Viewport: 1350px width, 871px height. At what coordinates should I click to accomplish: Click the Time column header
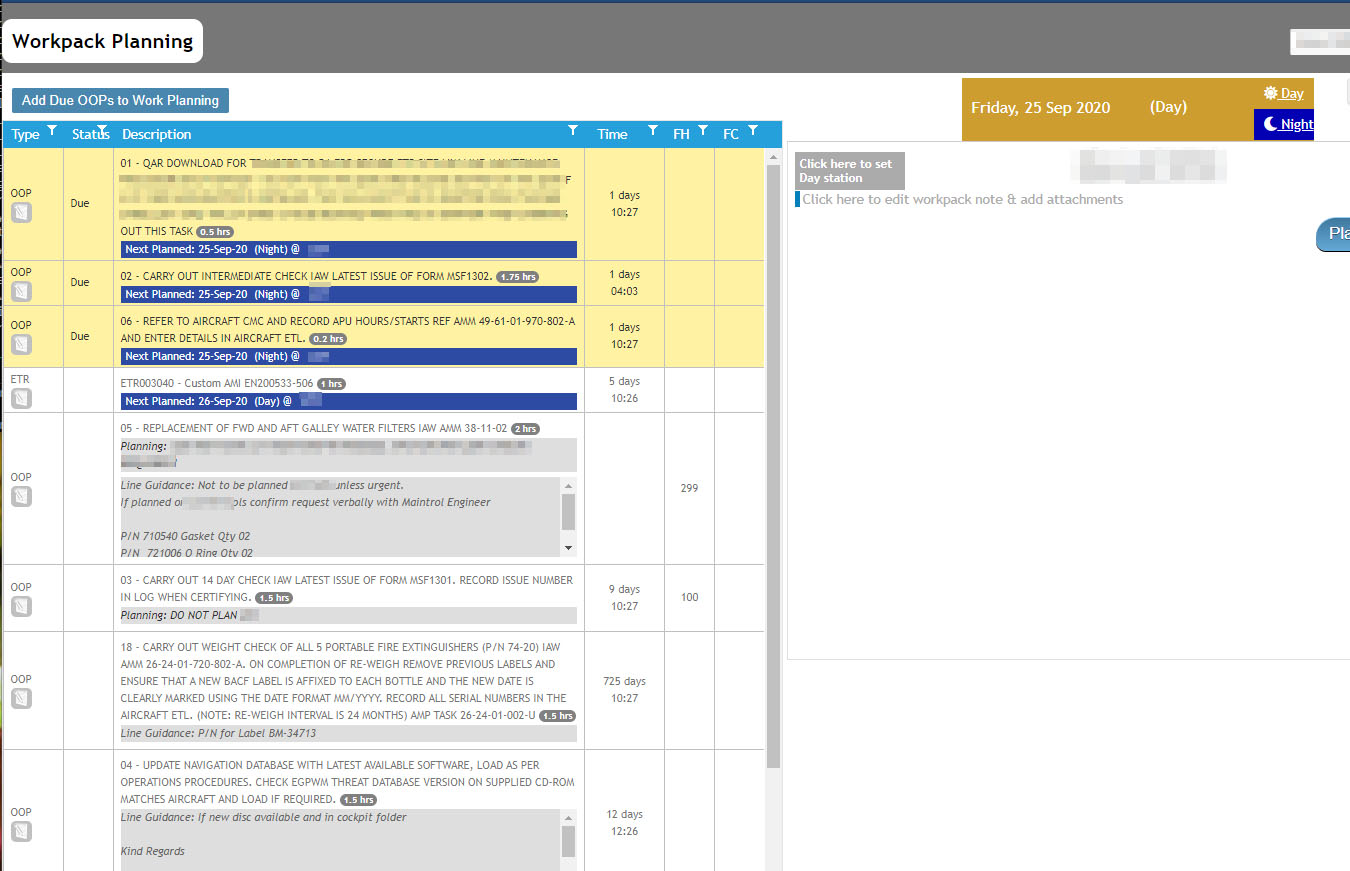pos(613,134)
